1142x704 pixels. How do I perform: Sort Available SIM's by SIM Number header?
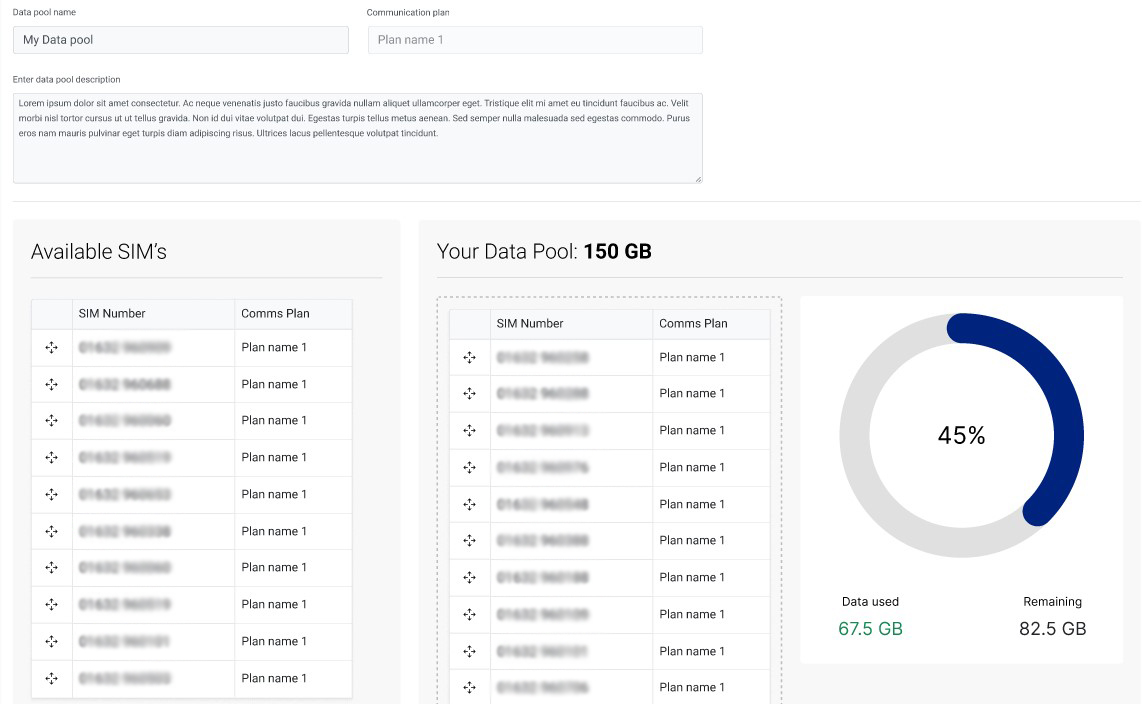[112, 314]
